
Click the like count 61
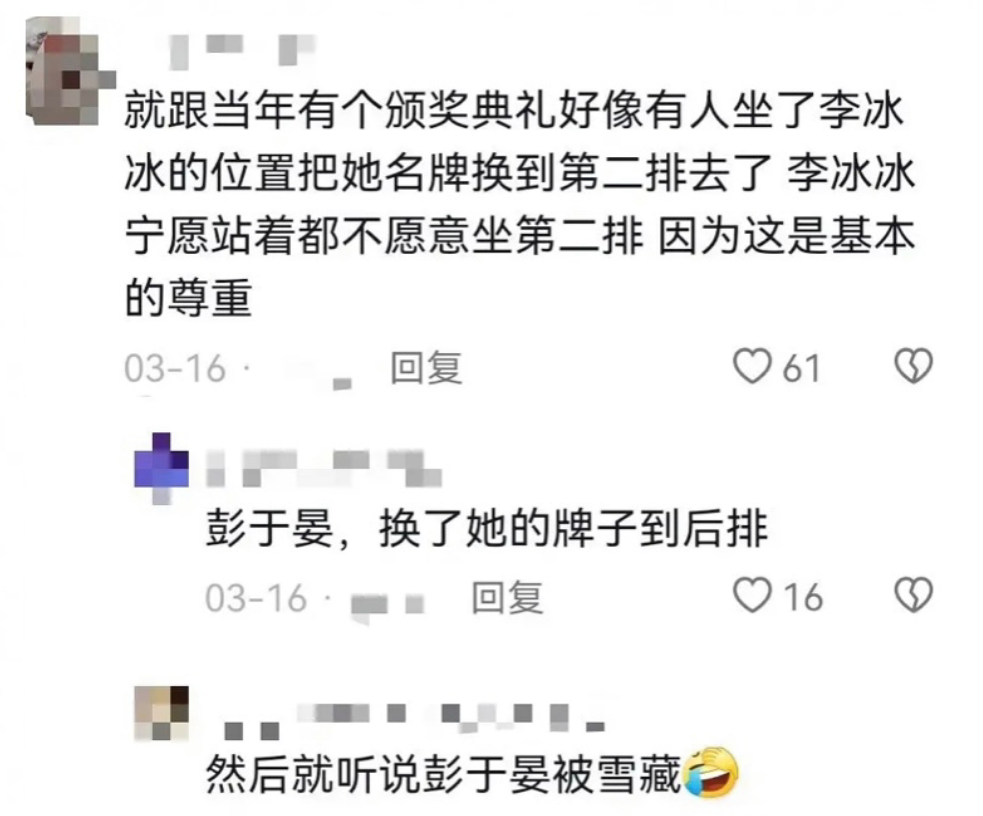click(801, 369)
